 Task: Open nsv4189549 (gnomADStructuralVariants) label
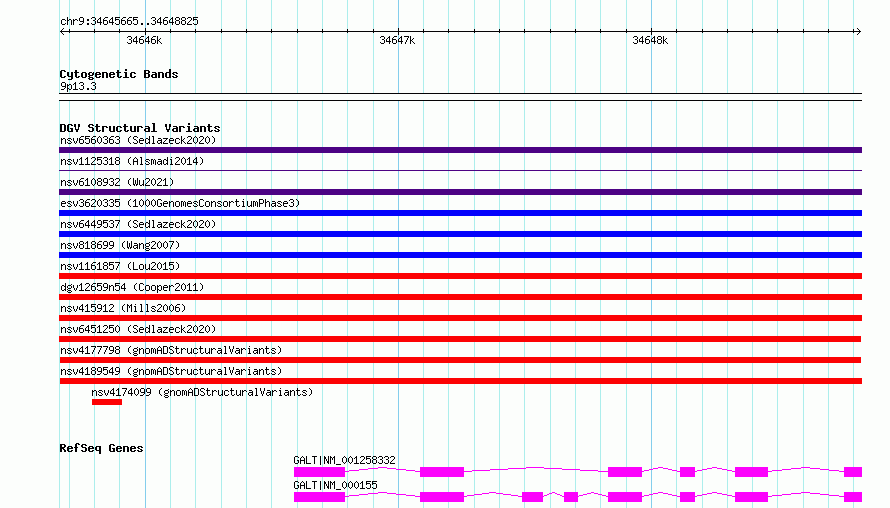click(x=171, y=371)
